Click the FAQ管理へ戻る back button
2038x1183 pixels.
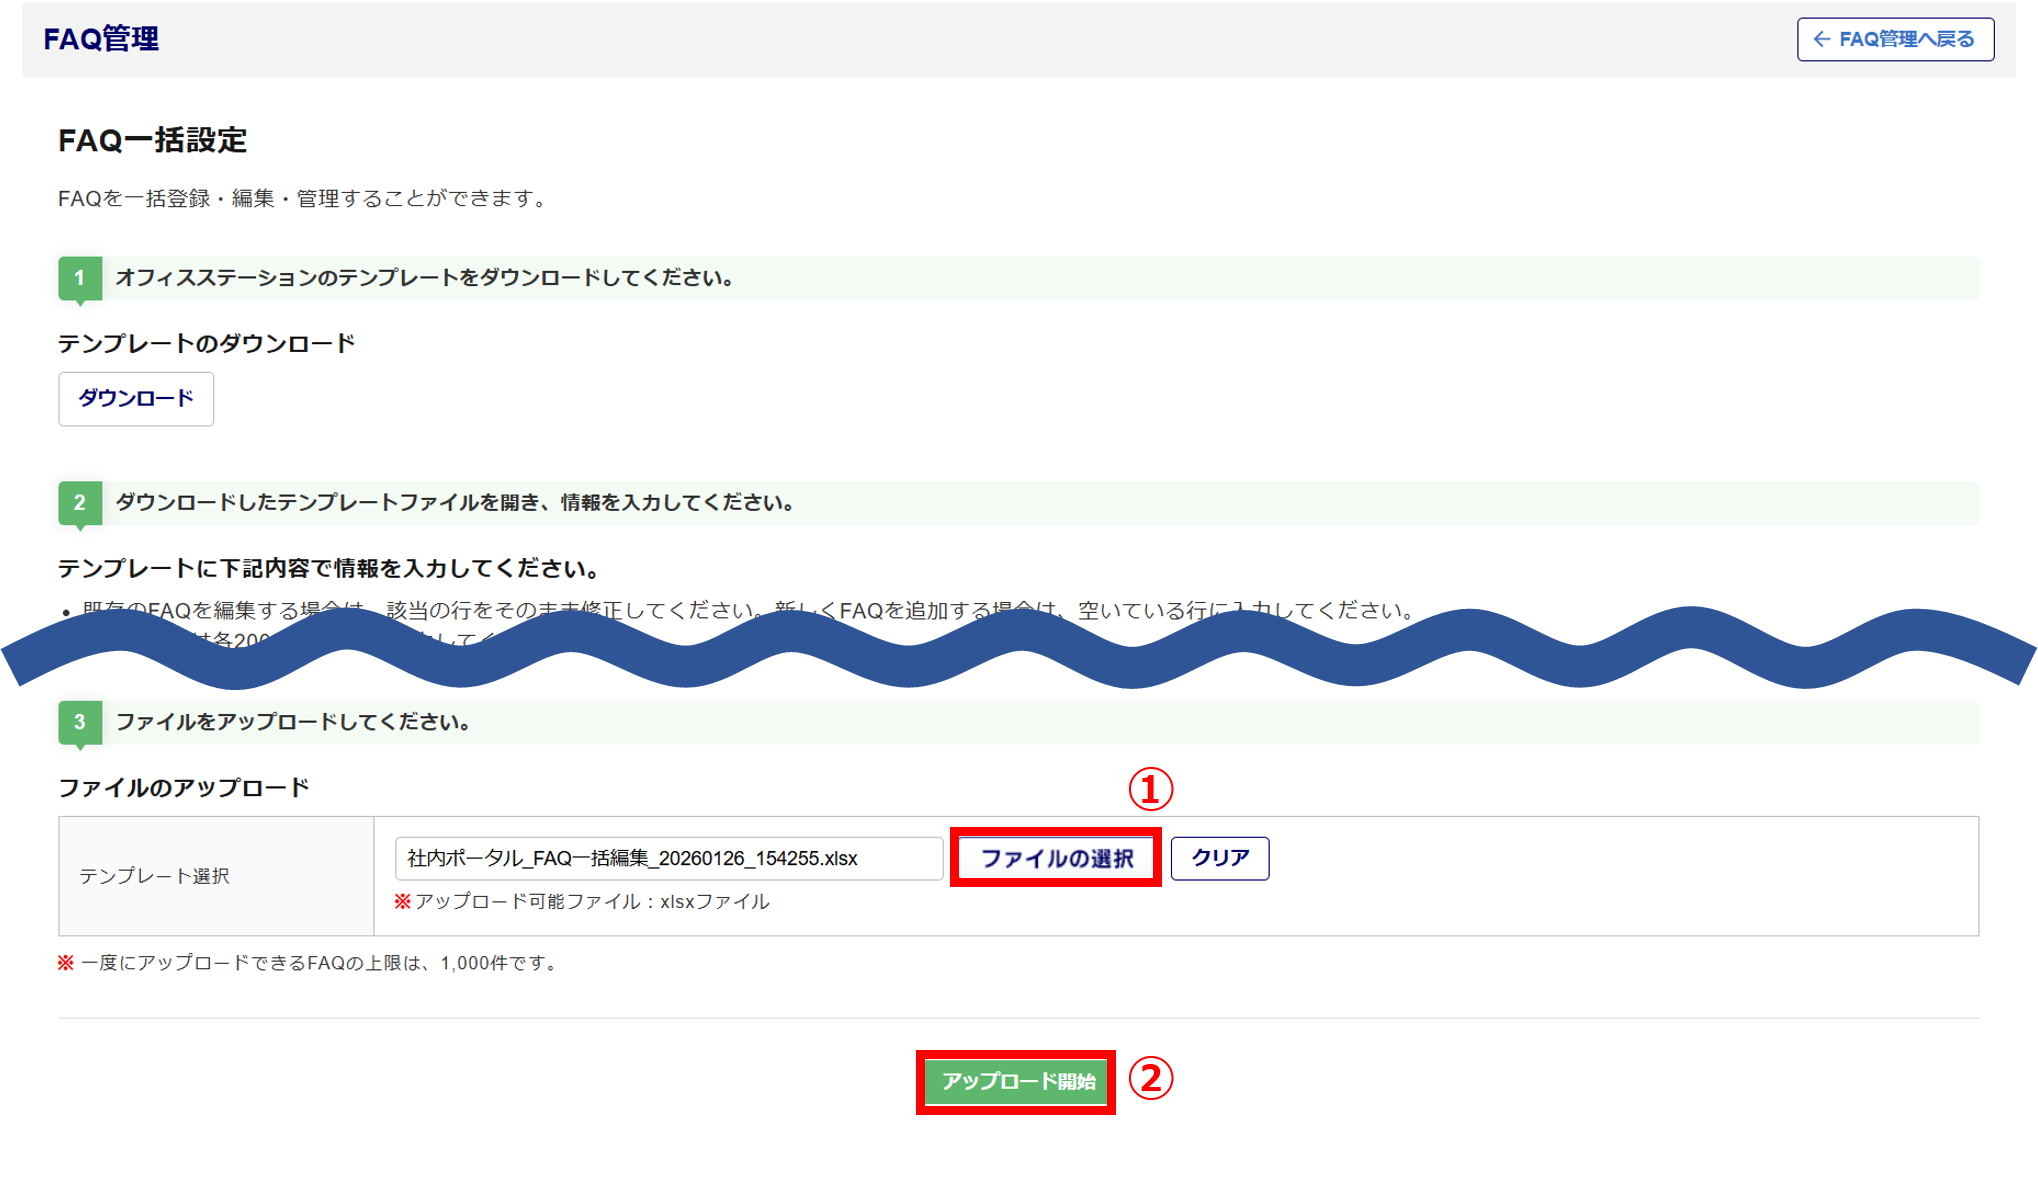point(1895,39)
